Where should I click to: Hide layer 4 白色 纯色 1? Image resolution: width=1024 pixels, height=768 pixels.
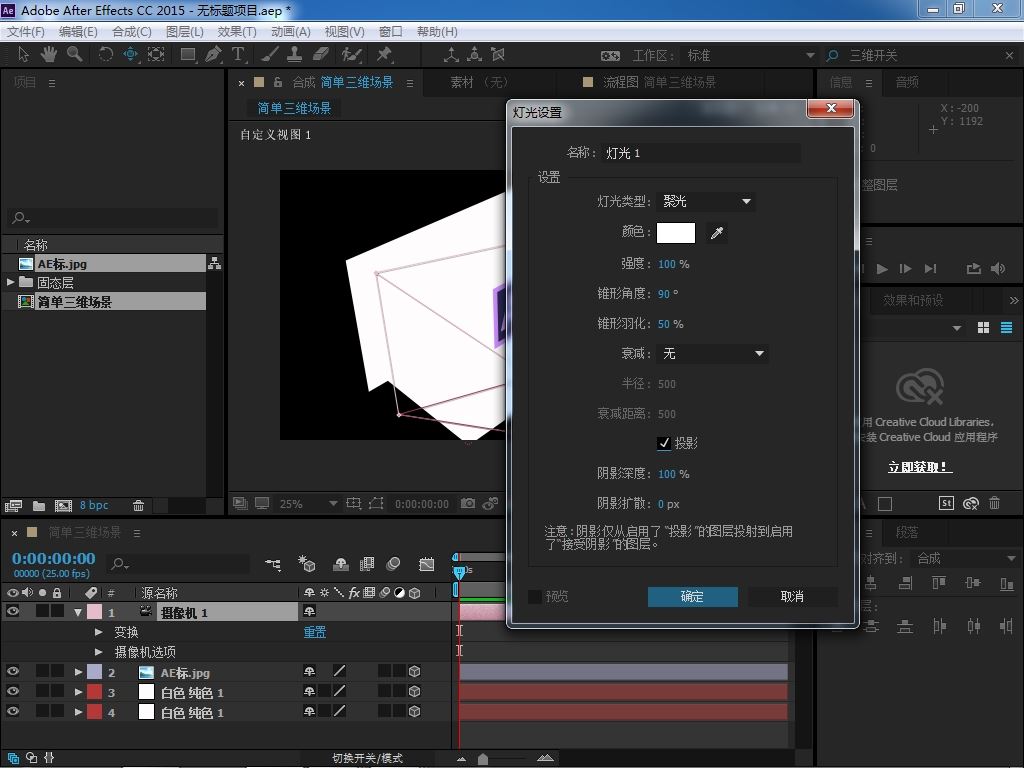pos(12,711)
